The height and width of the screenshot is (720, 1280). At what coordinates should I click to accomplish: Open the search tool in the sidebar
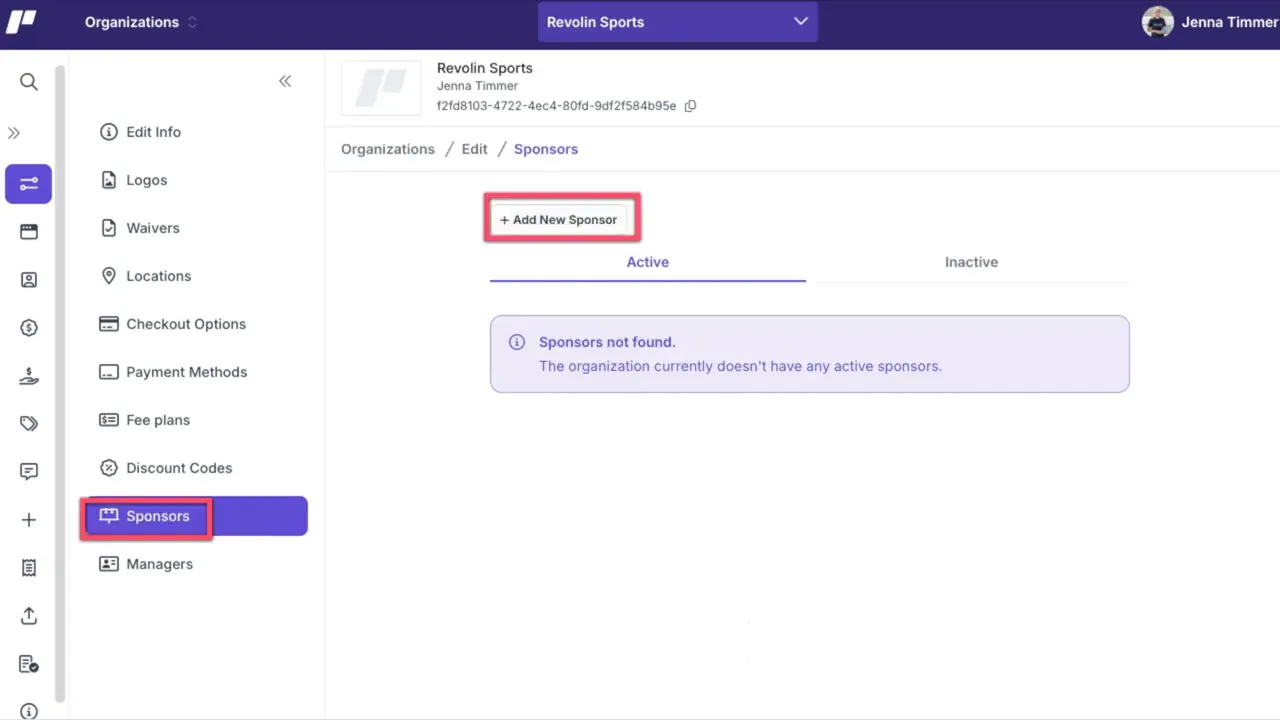pos(28,81)
